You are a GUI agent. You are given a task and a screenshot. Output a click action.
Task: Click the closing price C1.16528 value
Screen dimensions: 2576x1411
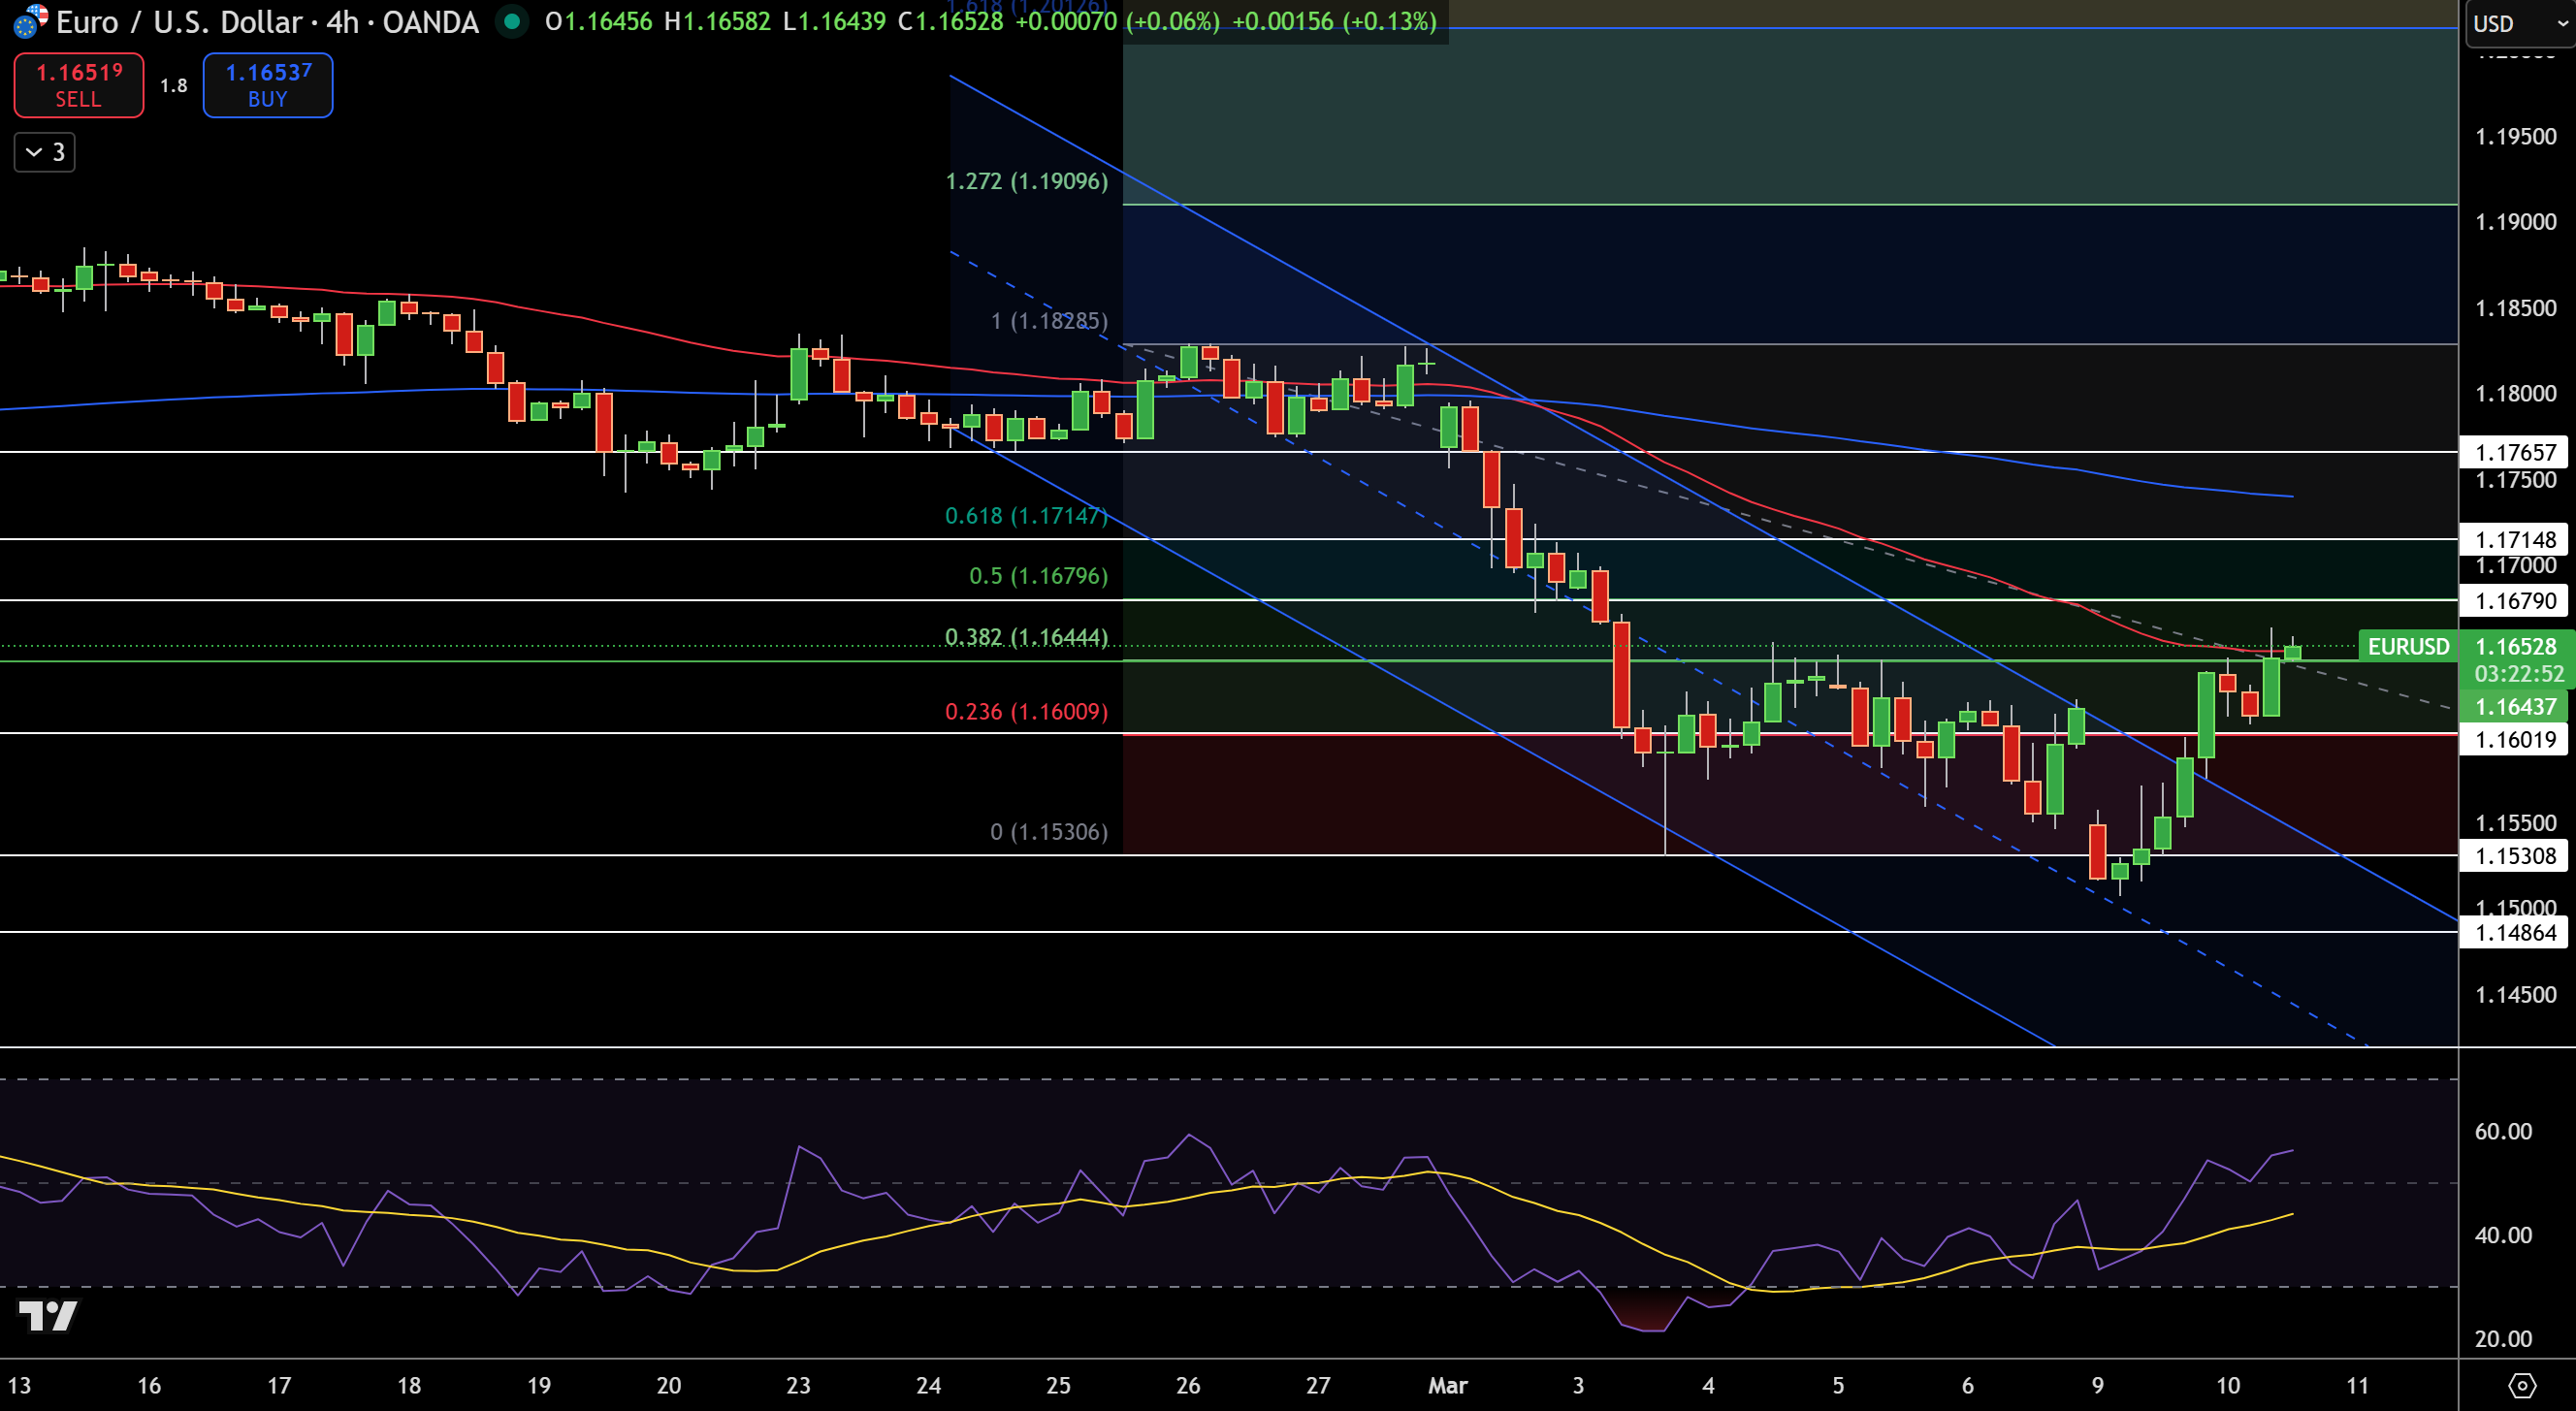tap(950, 21)
